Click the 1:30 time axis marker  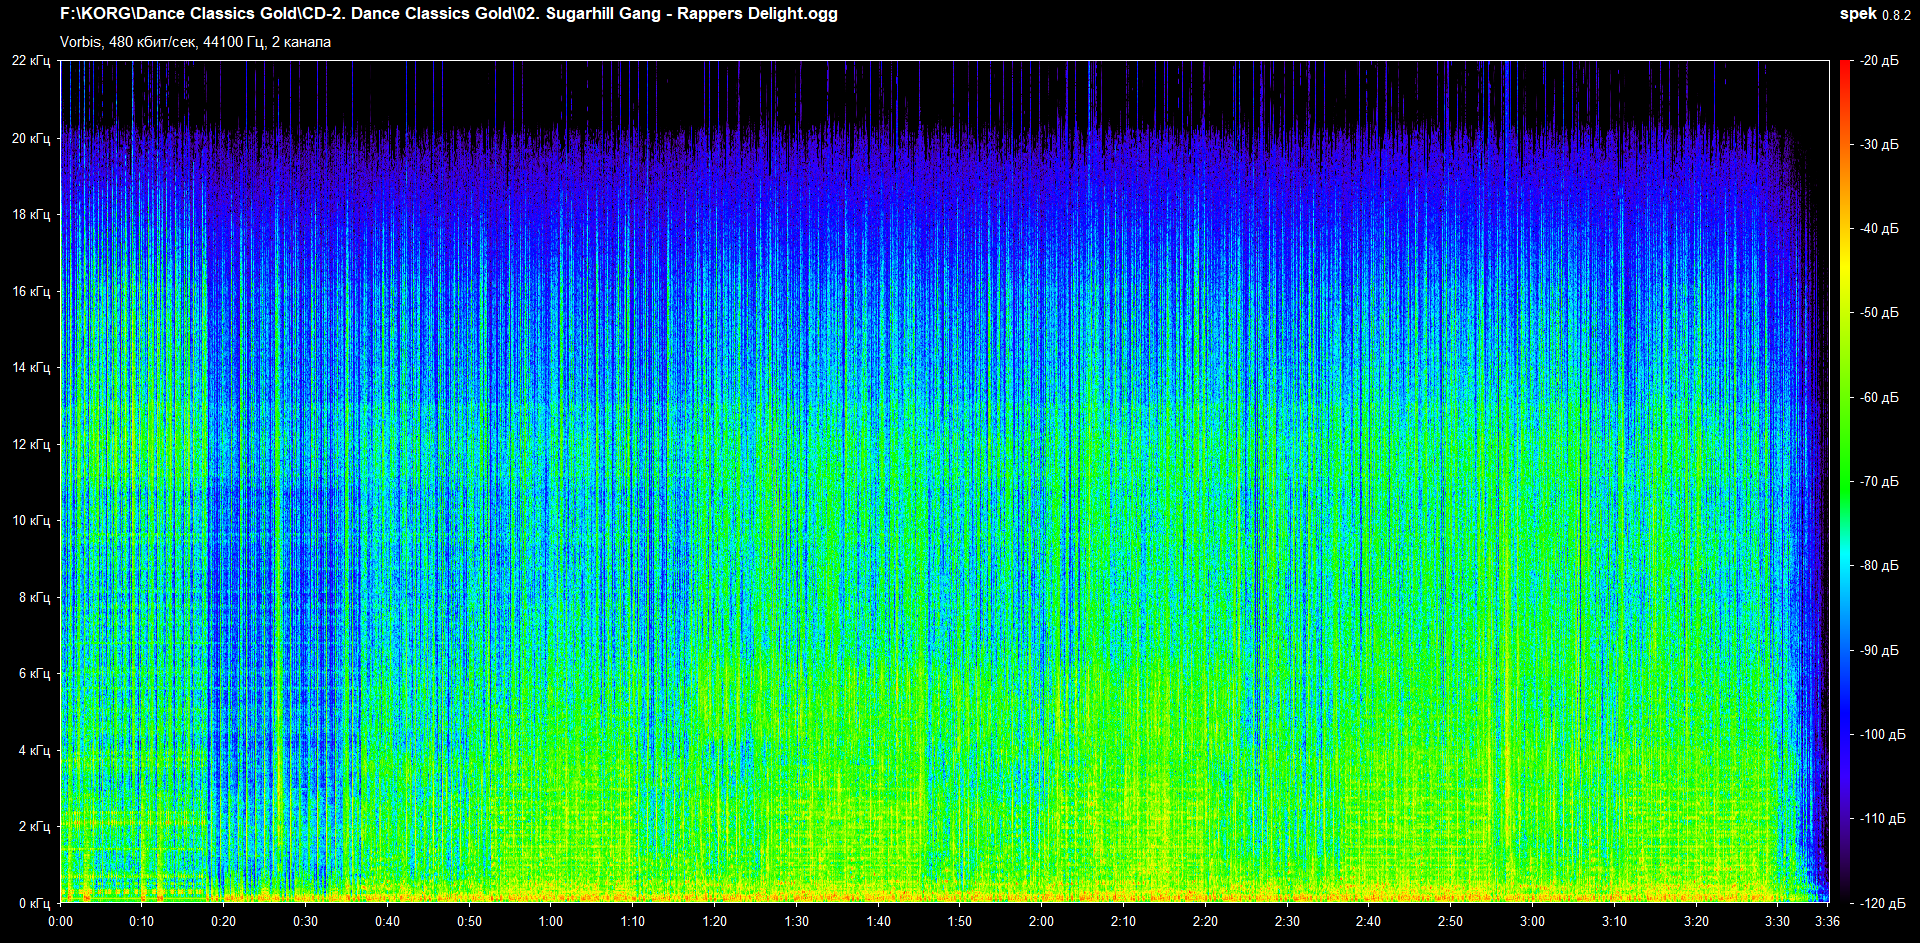click(x=796, y=921)
